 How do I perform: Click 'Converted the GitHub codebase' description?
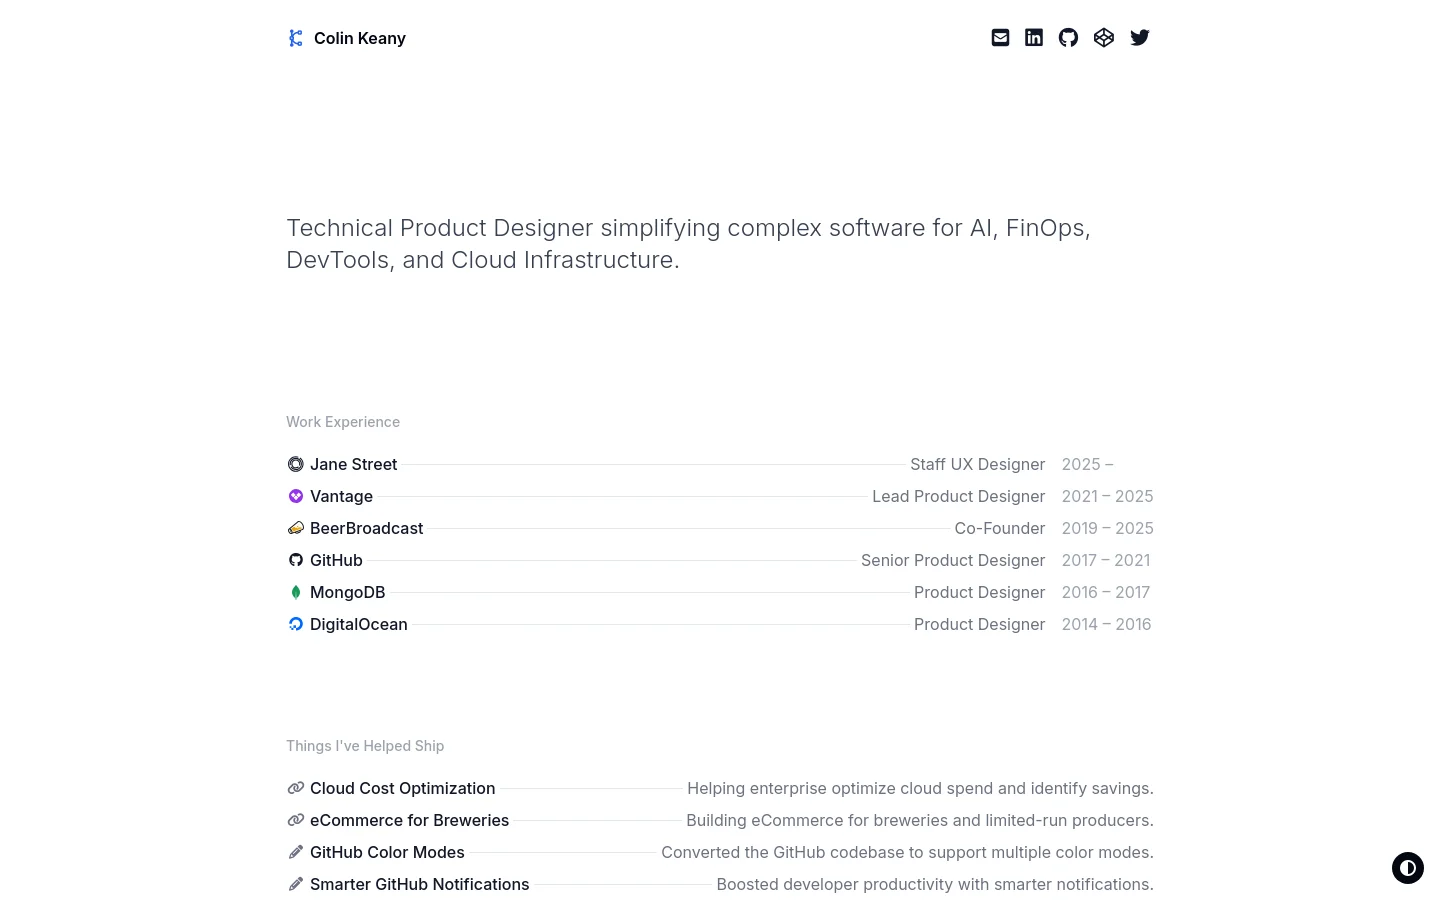point(907,852)
